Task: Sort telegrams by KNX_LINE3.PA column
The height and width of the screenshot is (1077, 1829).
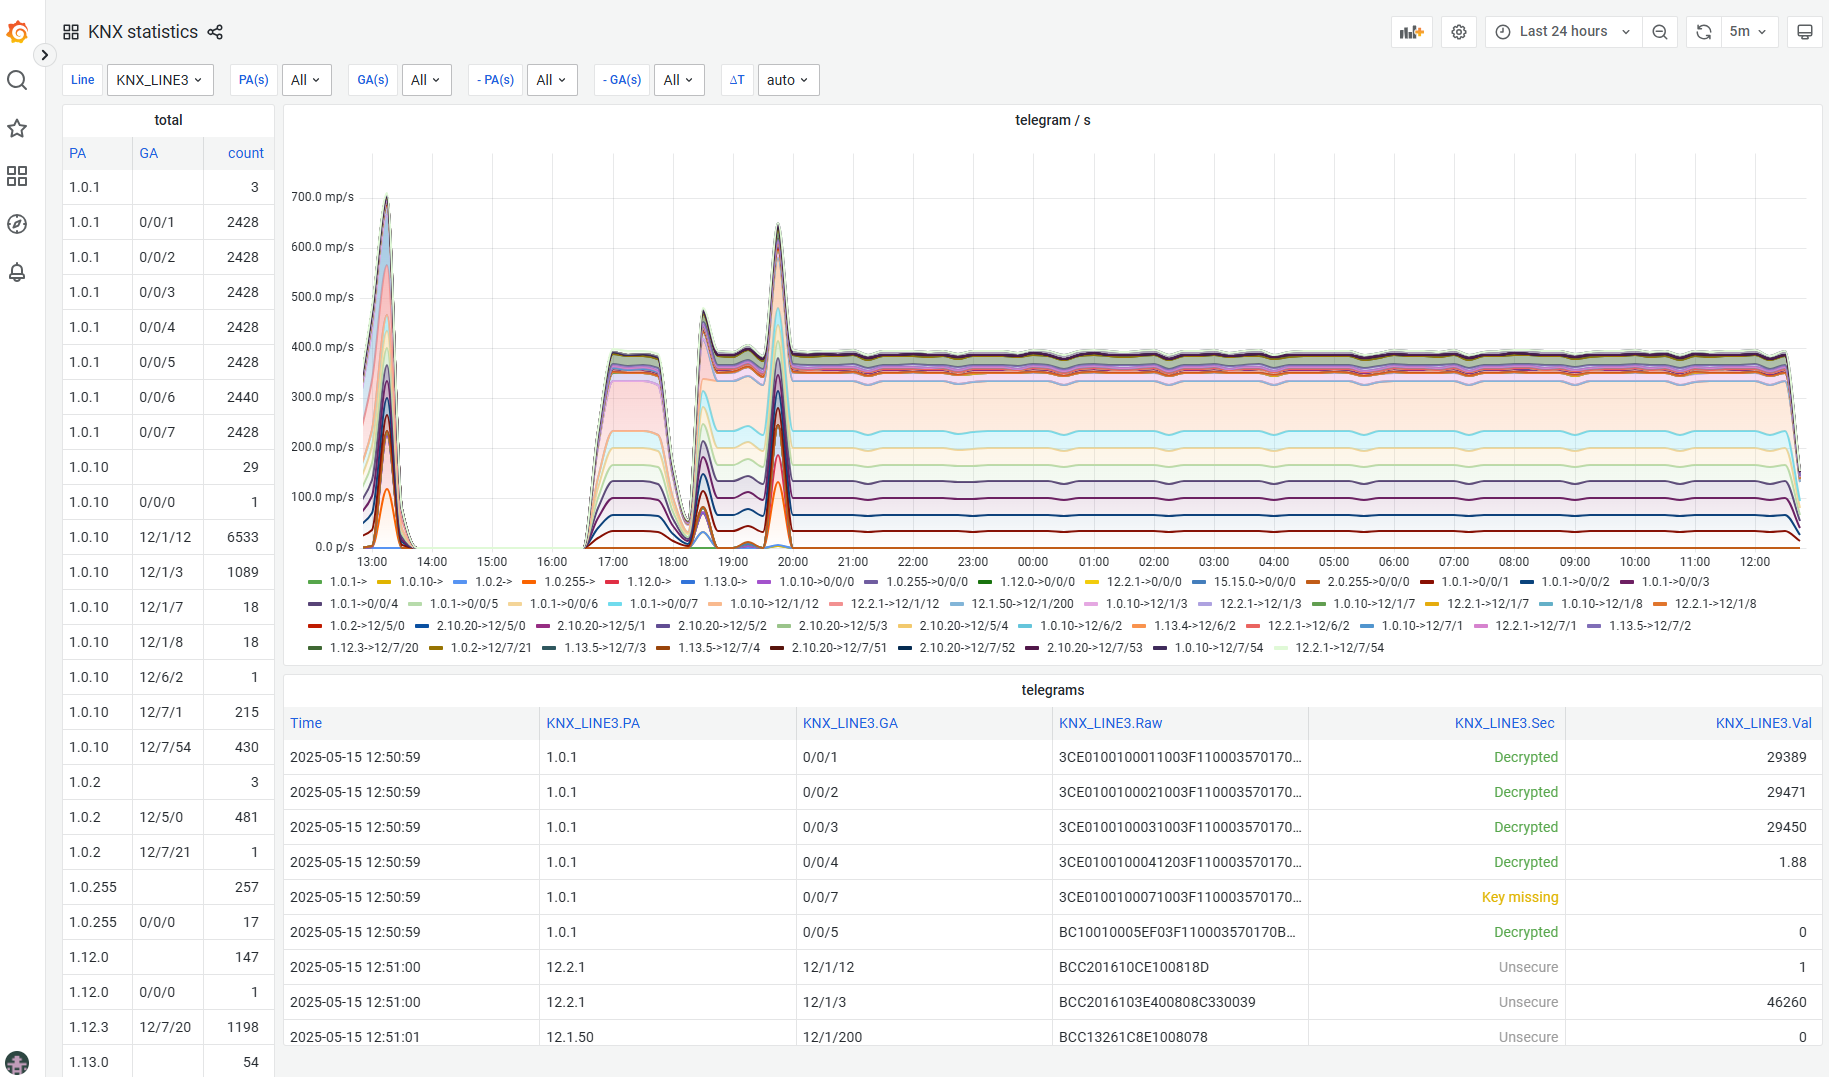Action: 593,723
